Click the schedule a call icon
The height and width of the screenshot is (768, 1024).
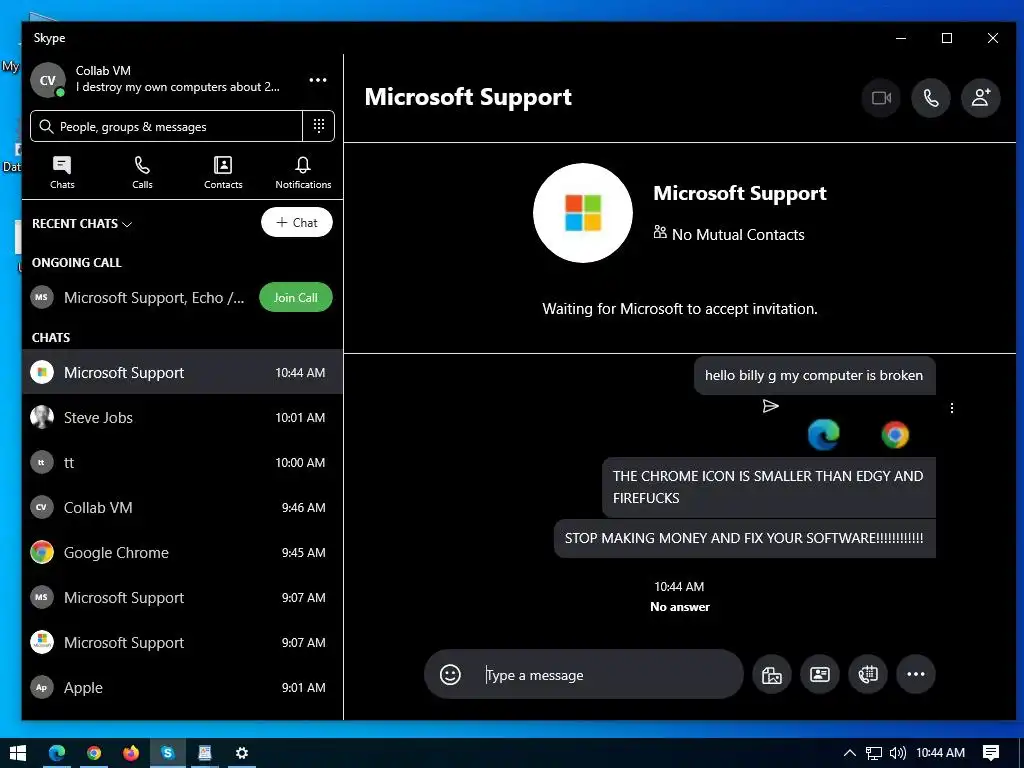[867, 675]
